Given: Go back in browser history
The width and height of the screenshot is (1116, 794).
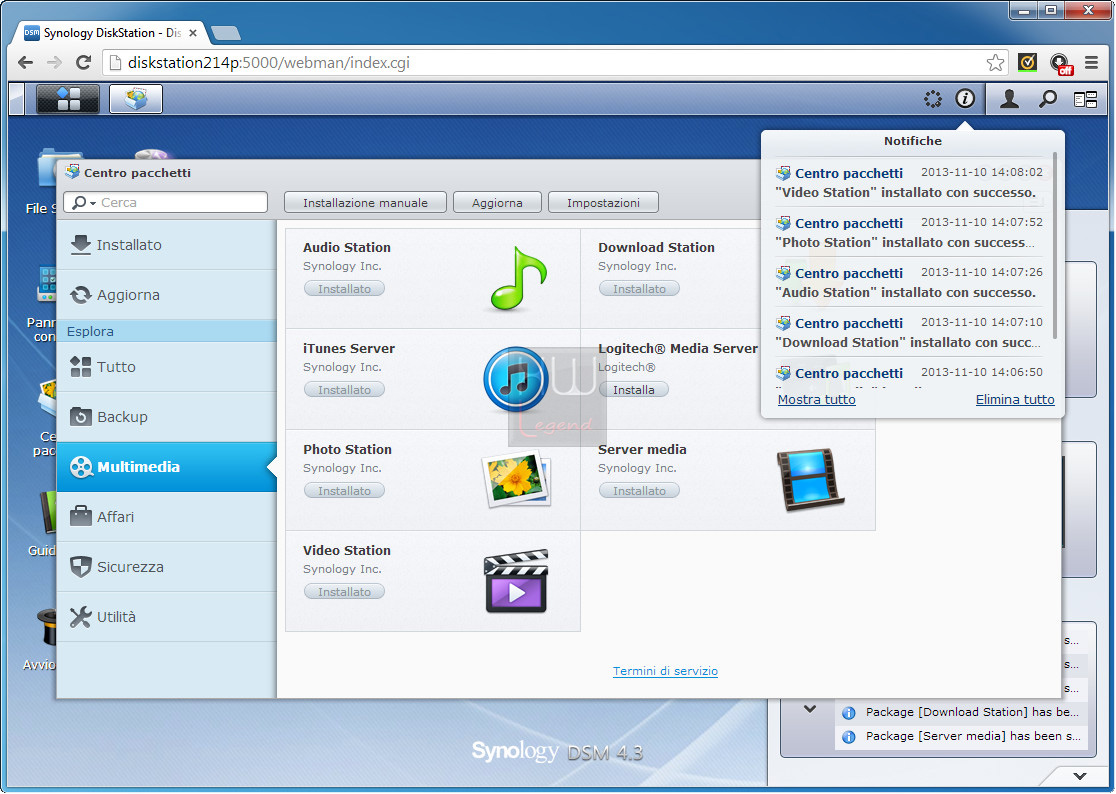Looking at the screenshot, I should coord(26,63).
